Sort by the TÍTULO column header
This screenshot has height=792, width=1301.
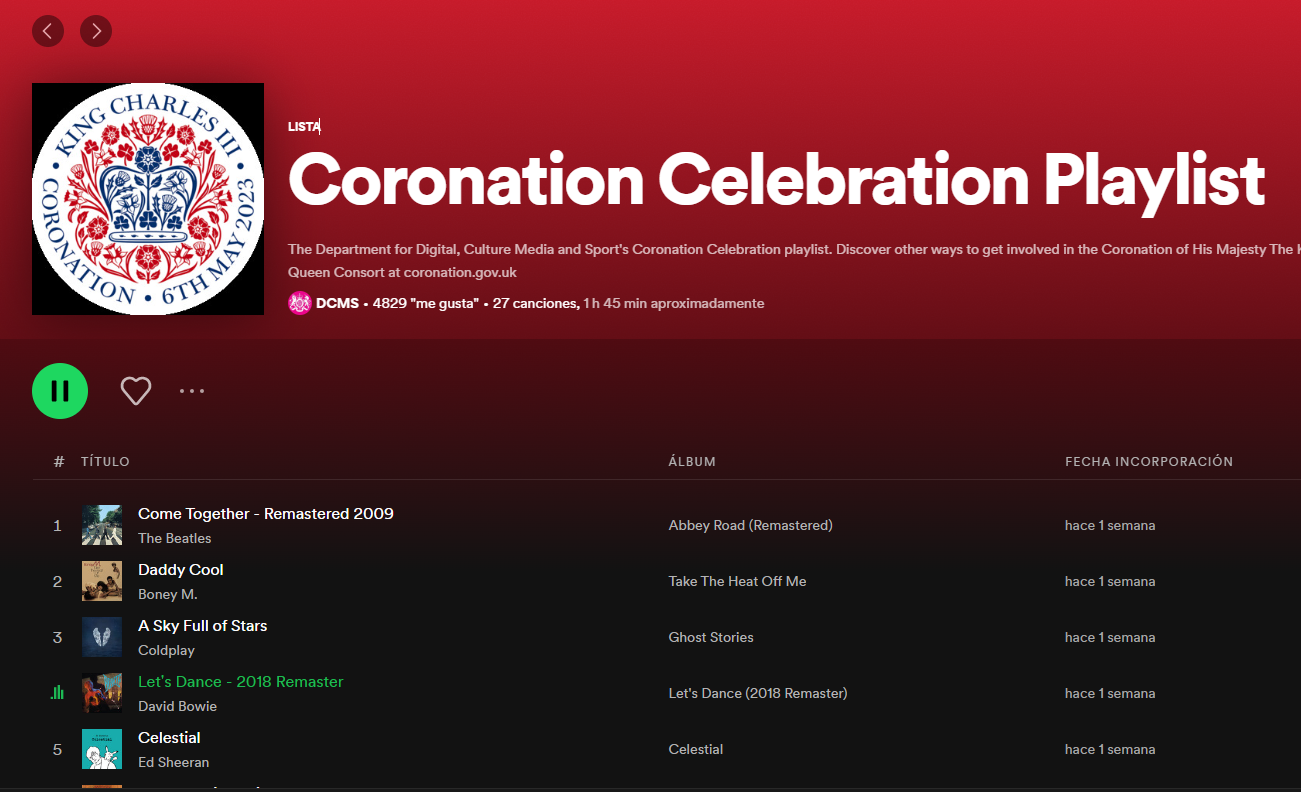pyautogui.click(x=105, y=461)
